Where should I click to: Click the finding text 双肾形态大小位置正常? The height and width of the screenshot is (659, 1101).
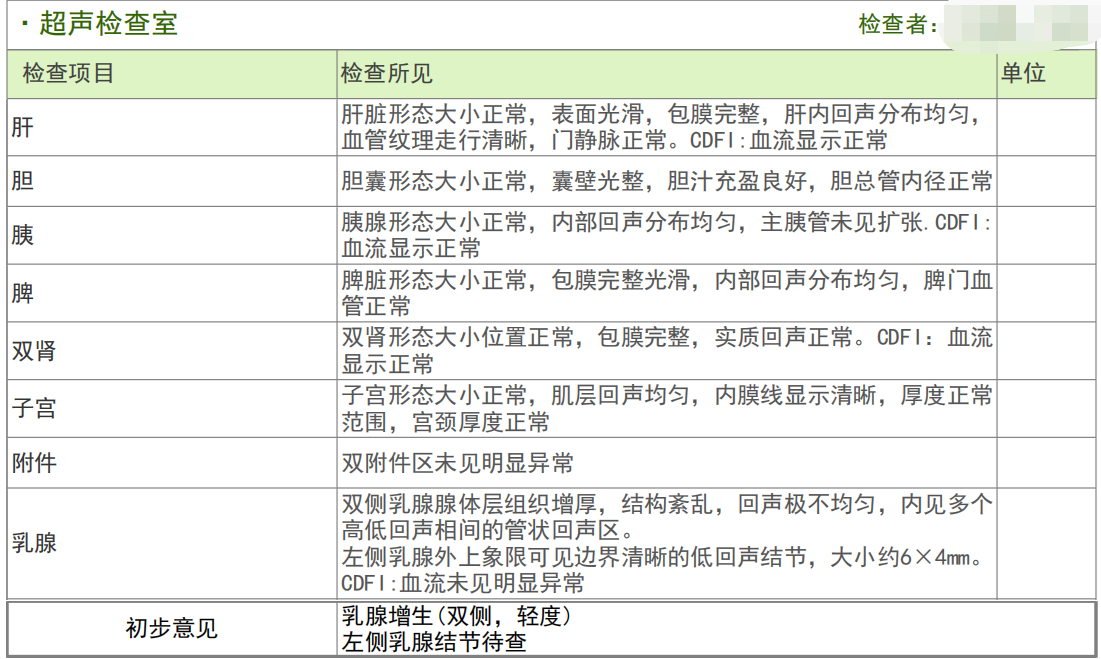(457, 338)
